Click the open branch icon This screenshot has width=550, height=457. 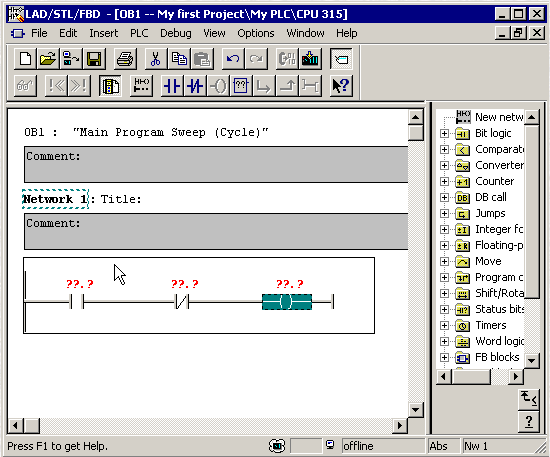tap(264, 86)
